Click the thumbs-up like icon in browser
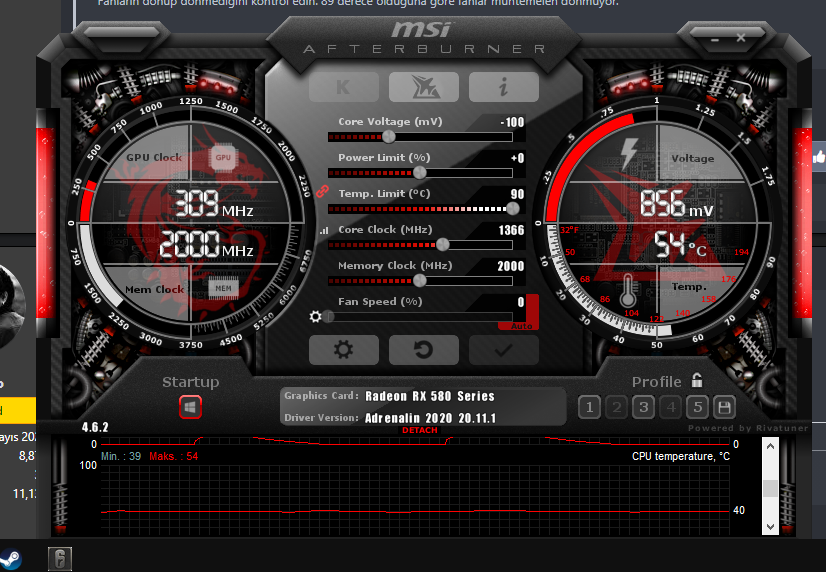The image size is (826, 572). click(819, 156)
